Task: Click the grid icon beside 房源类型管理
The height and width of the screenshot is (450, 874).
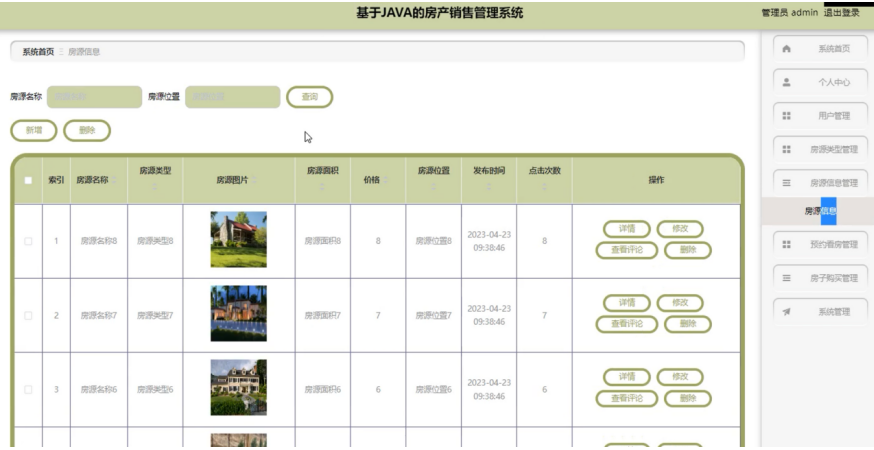Action: point(786,149)
